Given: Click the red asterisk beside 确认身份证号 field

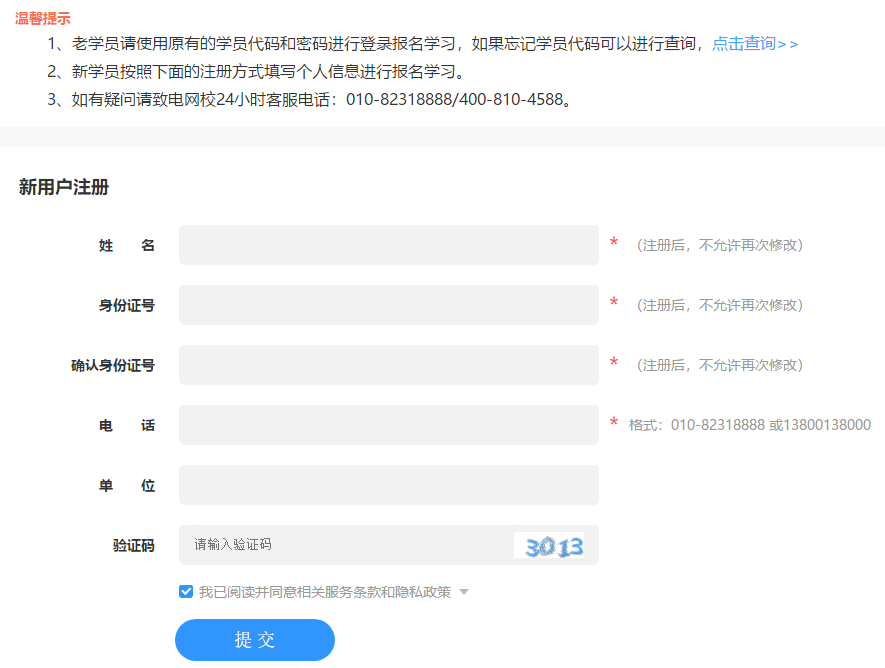Looking at the screenshot, I should tap(614, 364).
